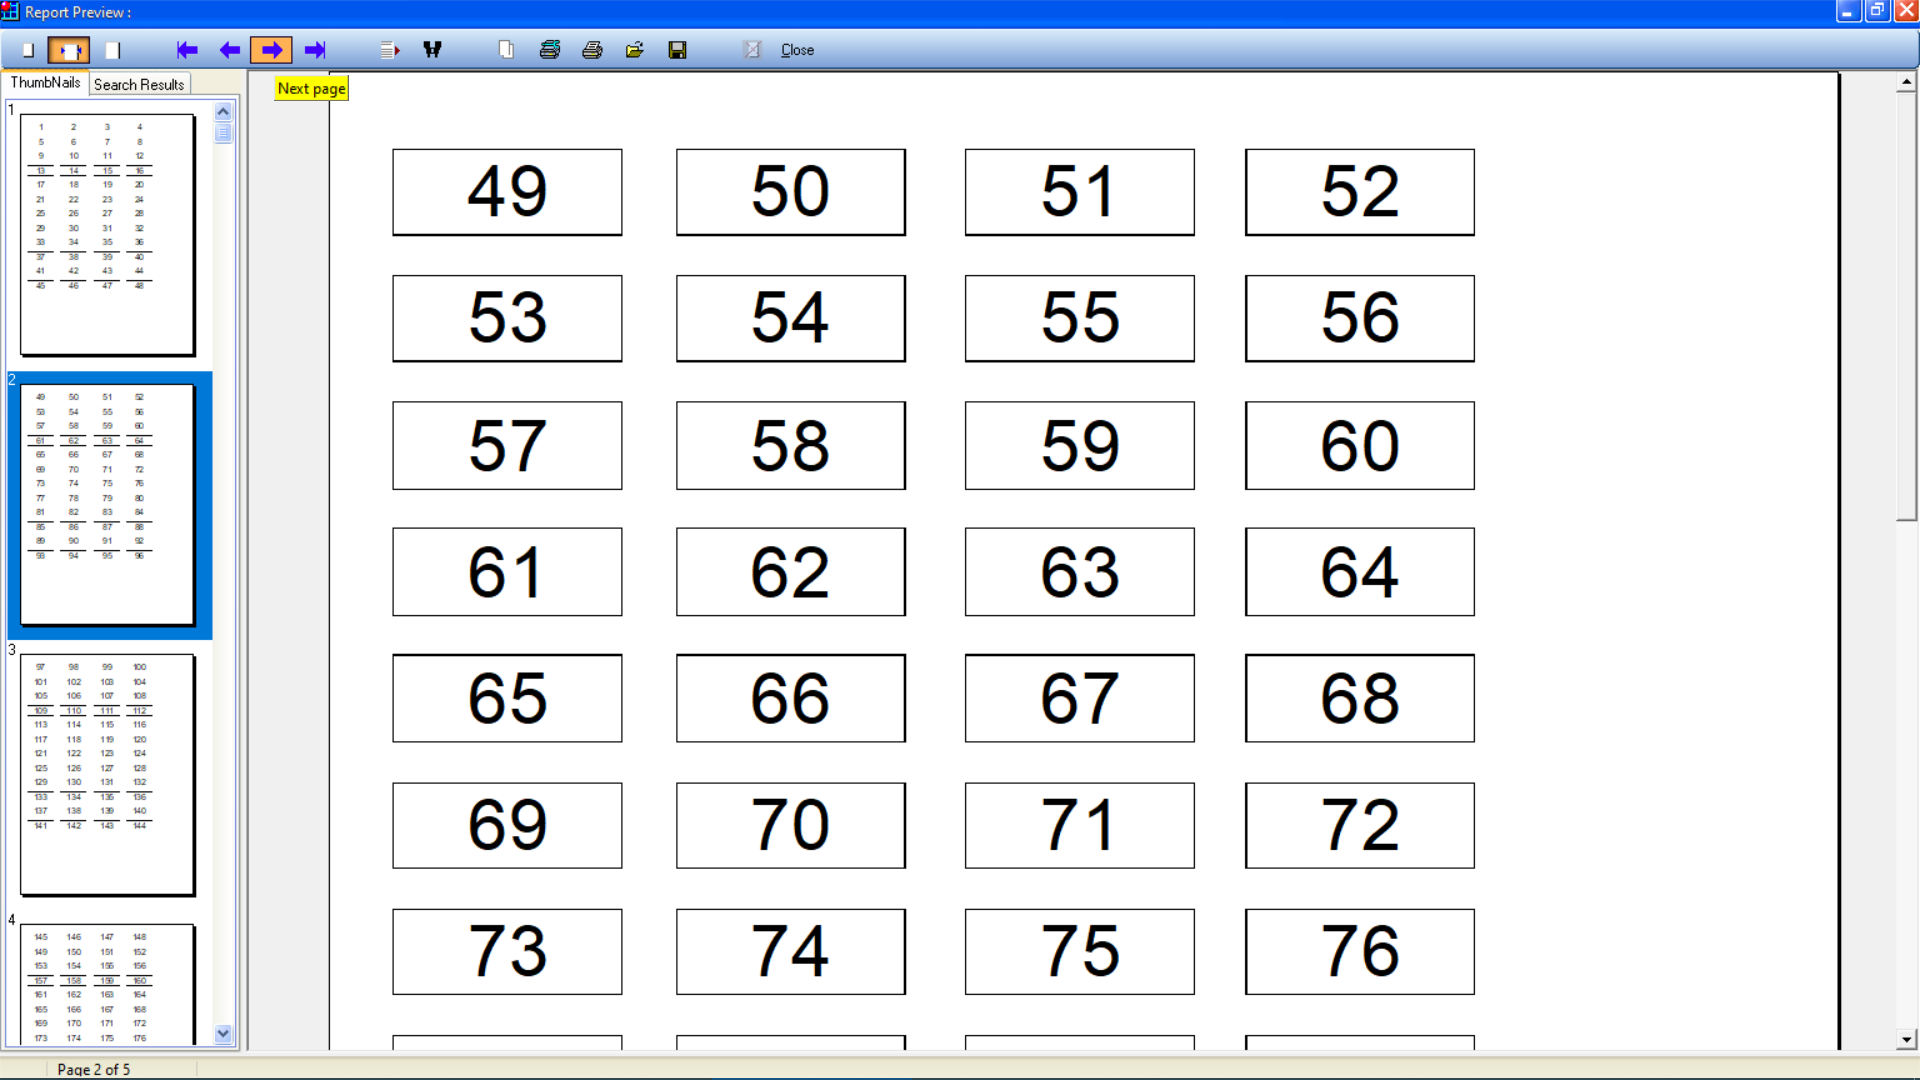Select the 100% page size icon

[x=113, y=50]
